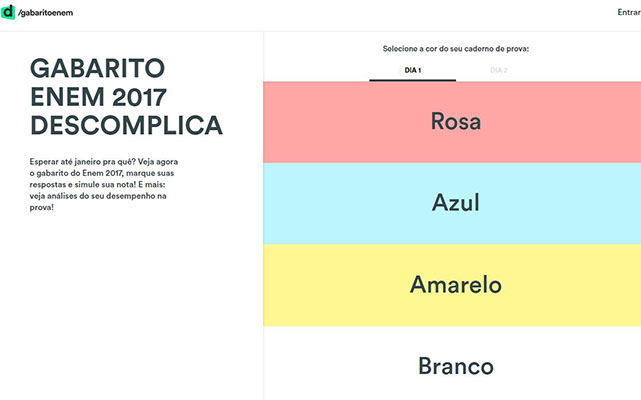Switch to the DIA 1 tab

pyautogui.click(x=412, y=70)
